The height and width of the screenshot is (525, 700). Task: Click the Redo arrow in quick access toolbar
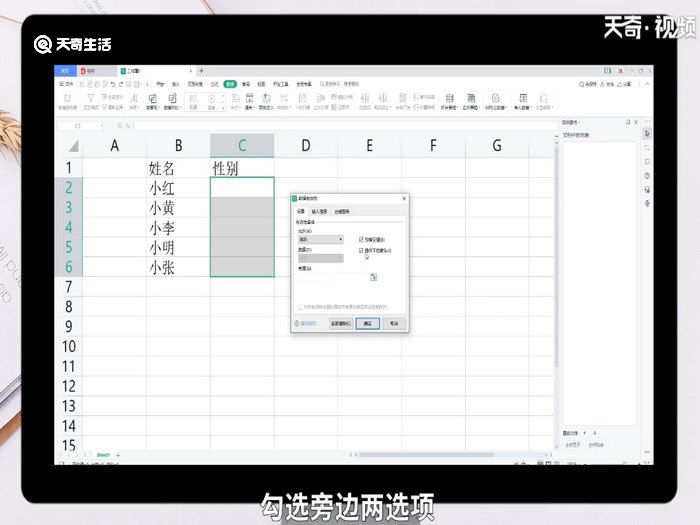point(121,84)
